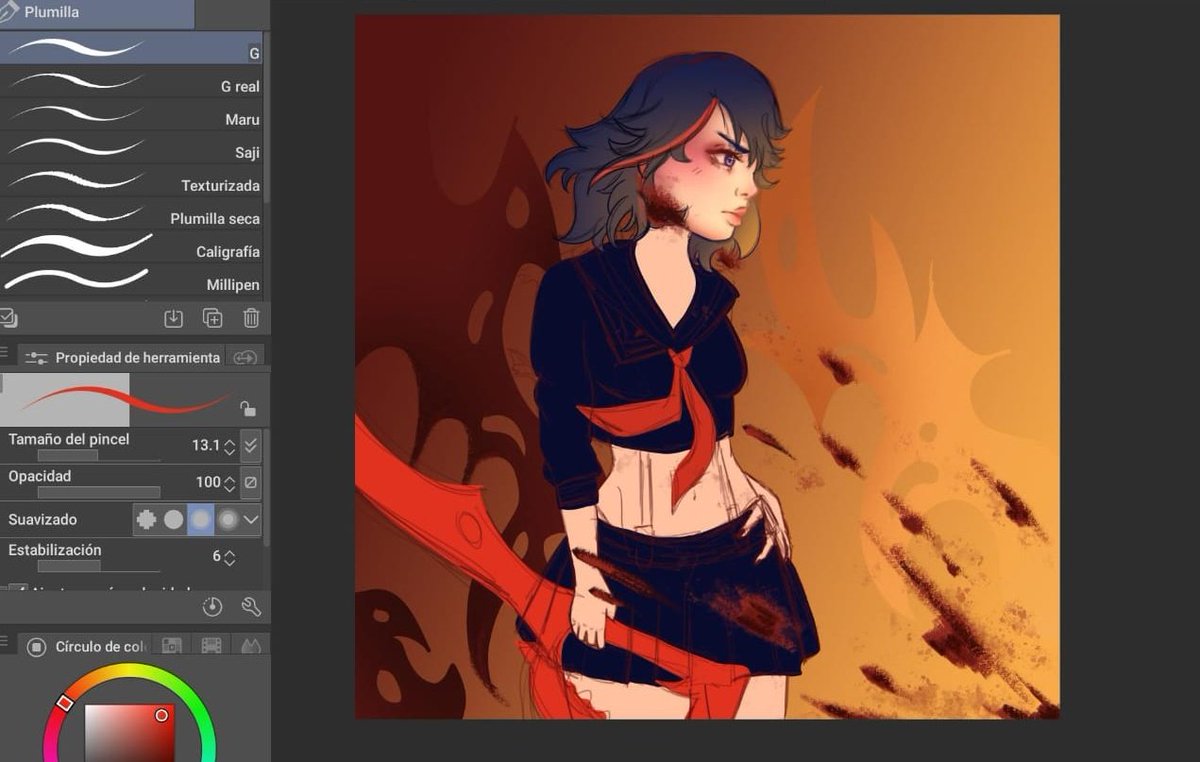Viewport: 1200px width, 762px height.
Task: Open opacity dynamics settings button
Action: point(251,483)
